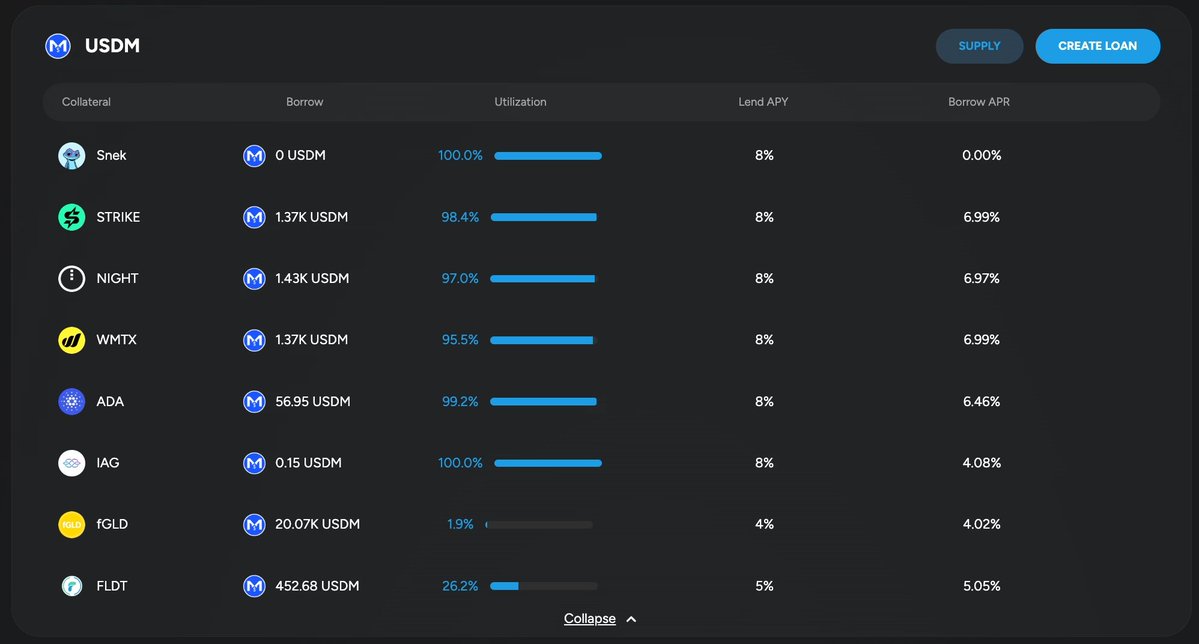Click the 0.15 USDM borrow amount
This screenshot has height=644, width=1199.
(x=308, y=463)
